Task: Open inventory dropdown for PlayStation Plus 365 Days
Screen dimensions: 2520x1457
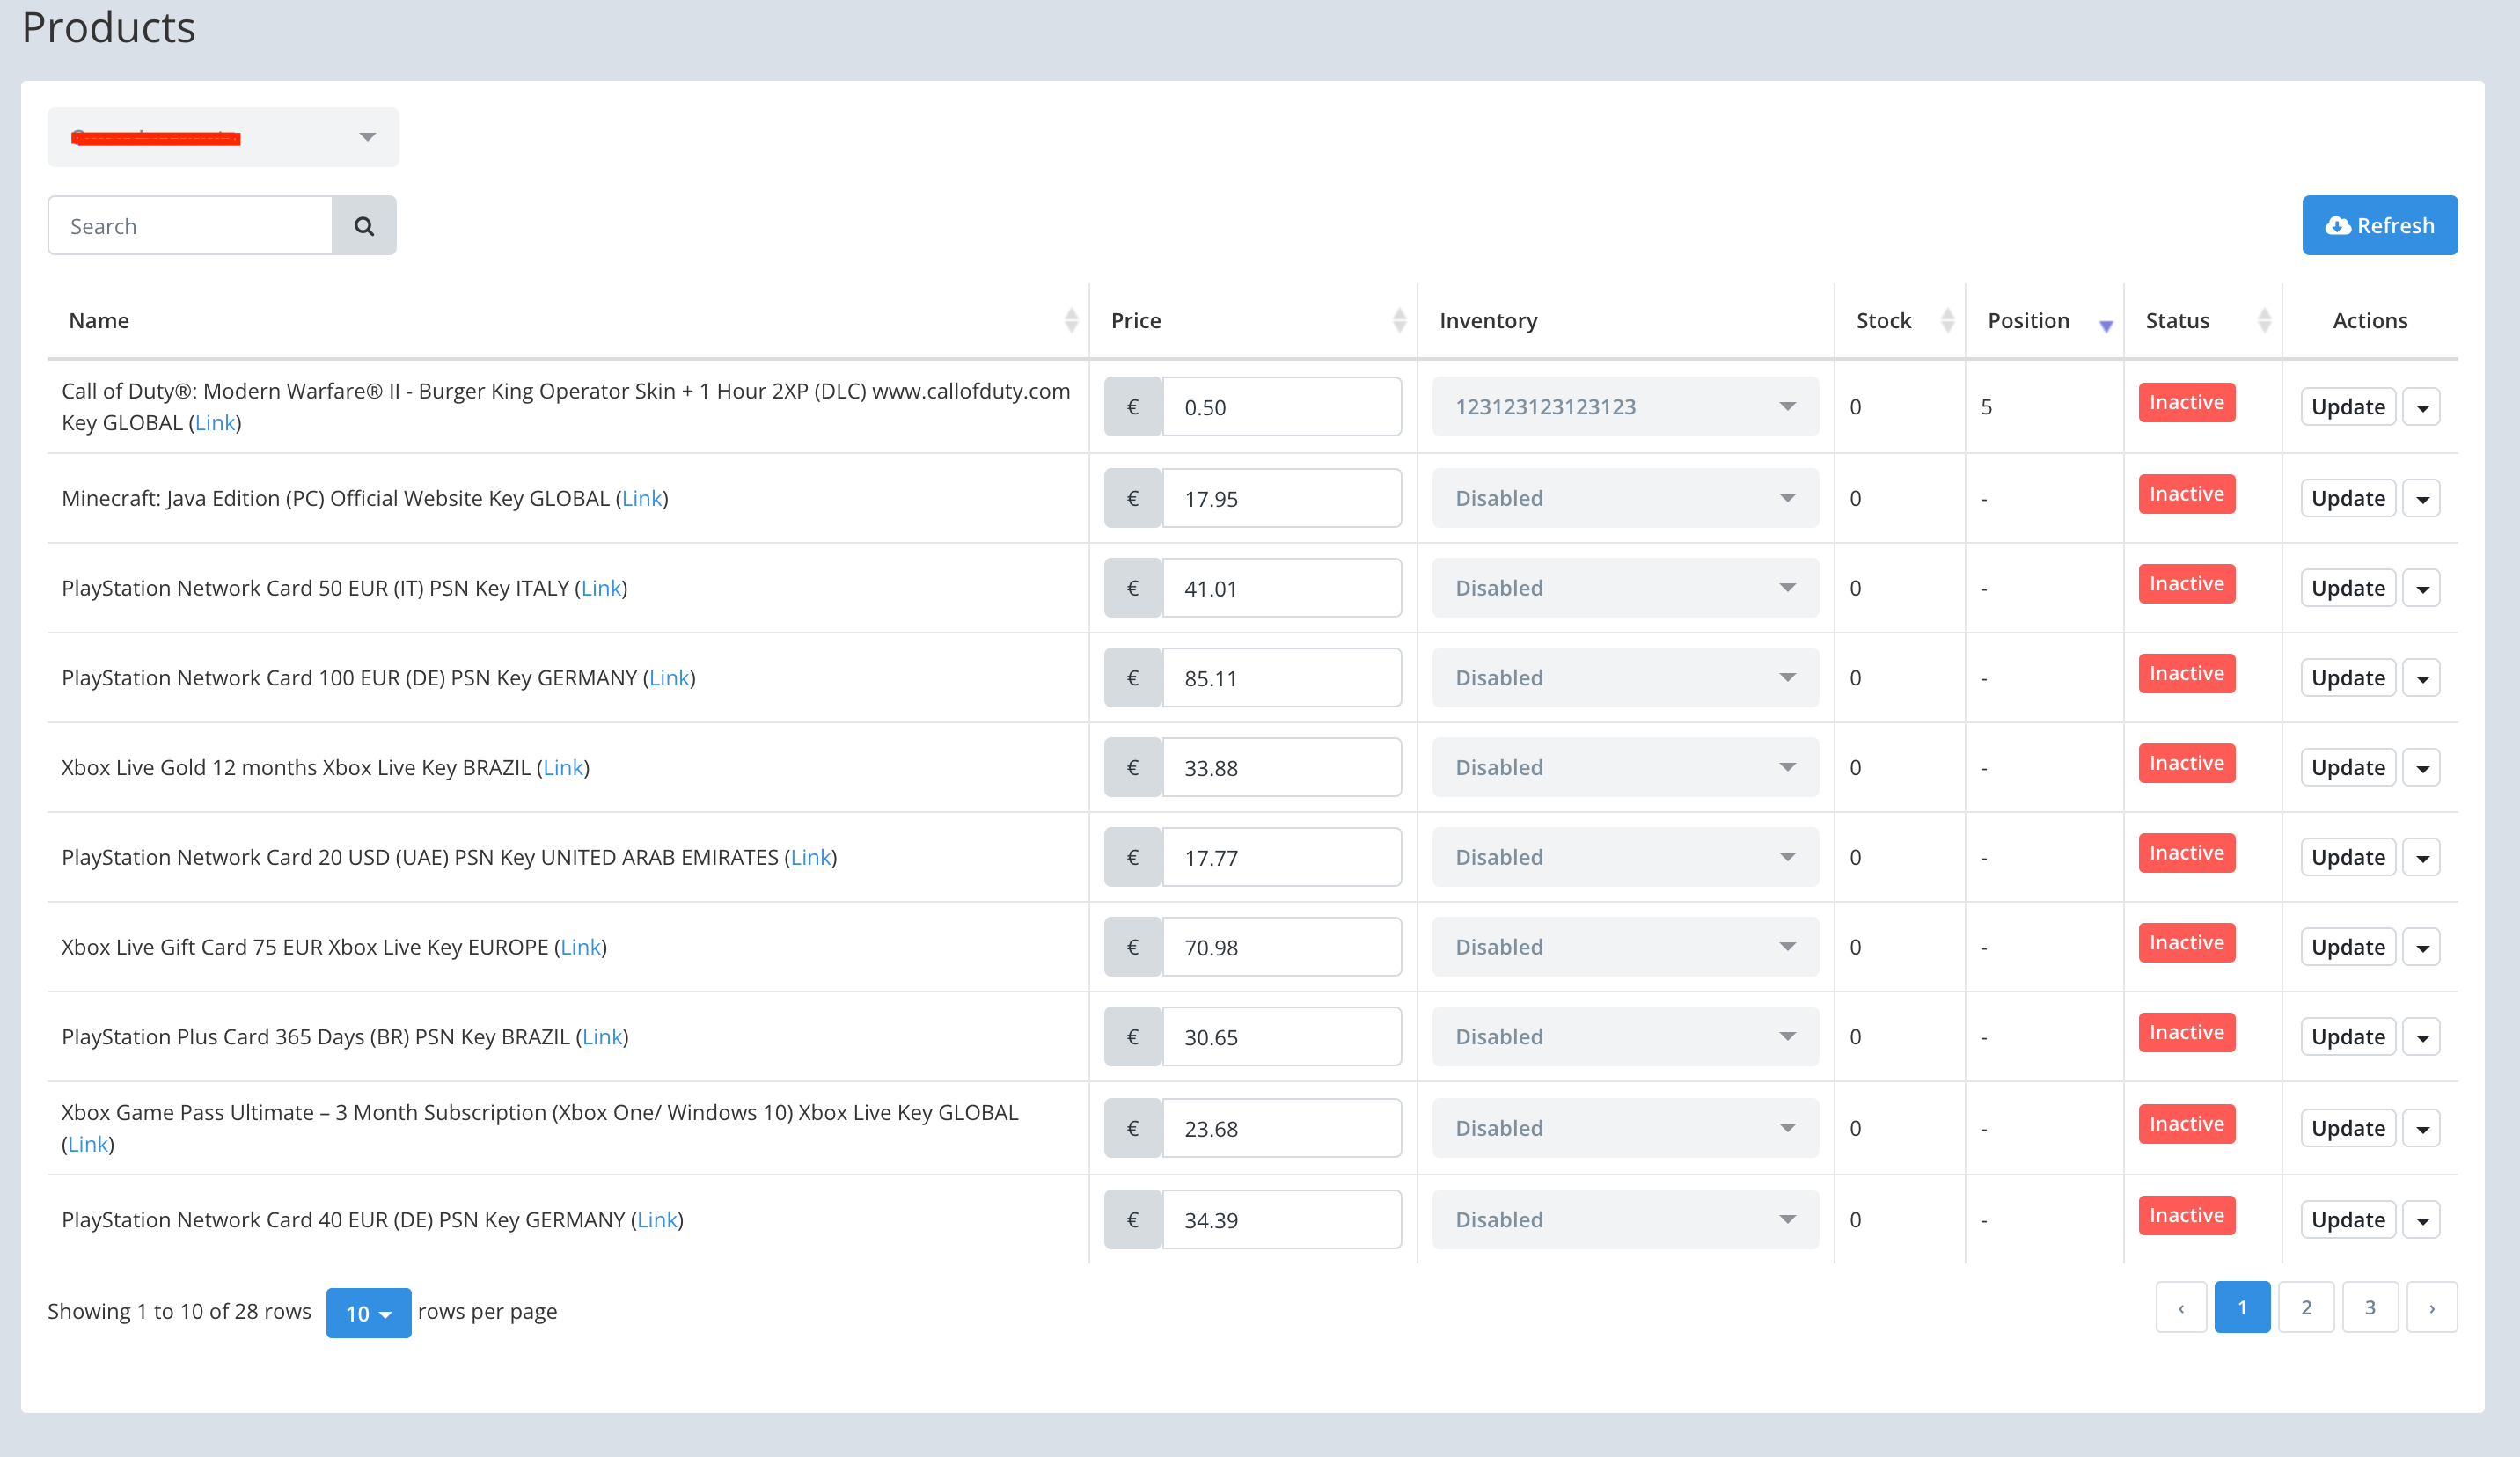Action: tap(1625, 1037)
